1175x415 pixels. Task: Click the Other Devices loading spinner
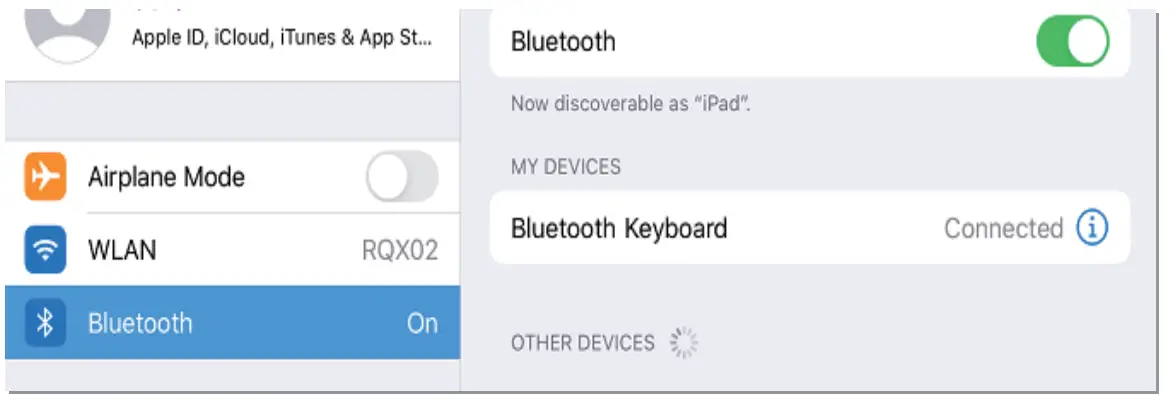[x=683, y=343]
